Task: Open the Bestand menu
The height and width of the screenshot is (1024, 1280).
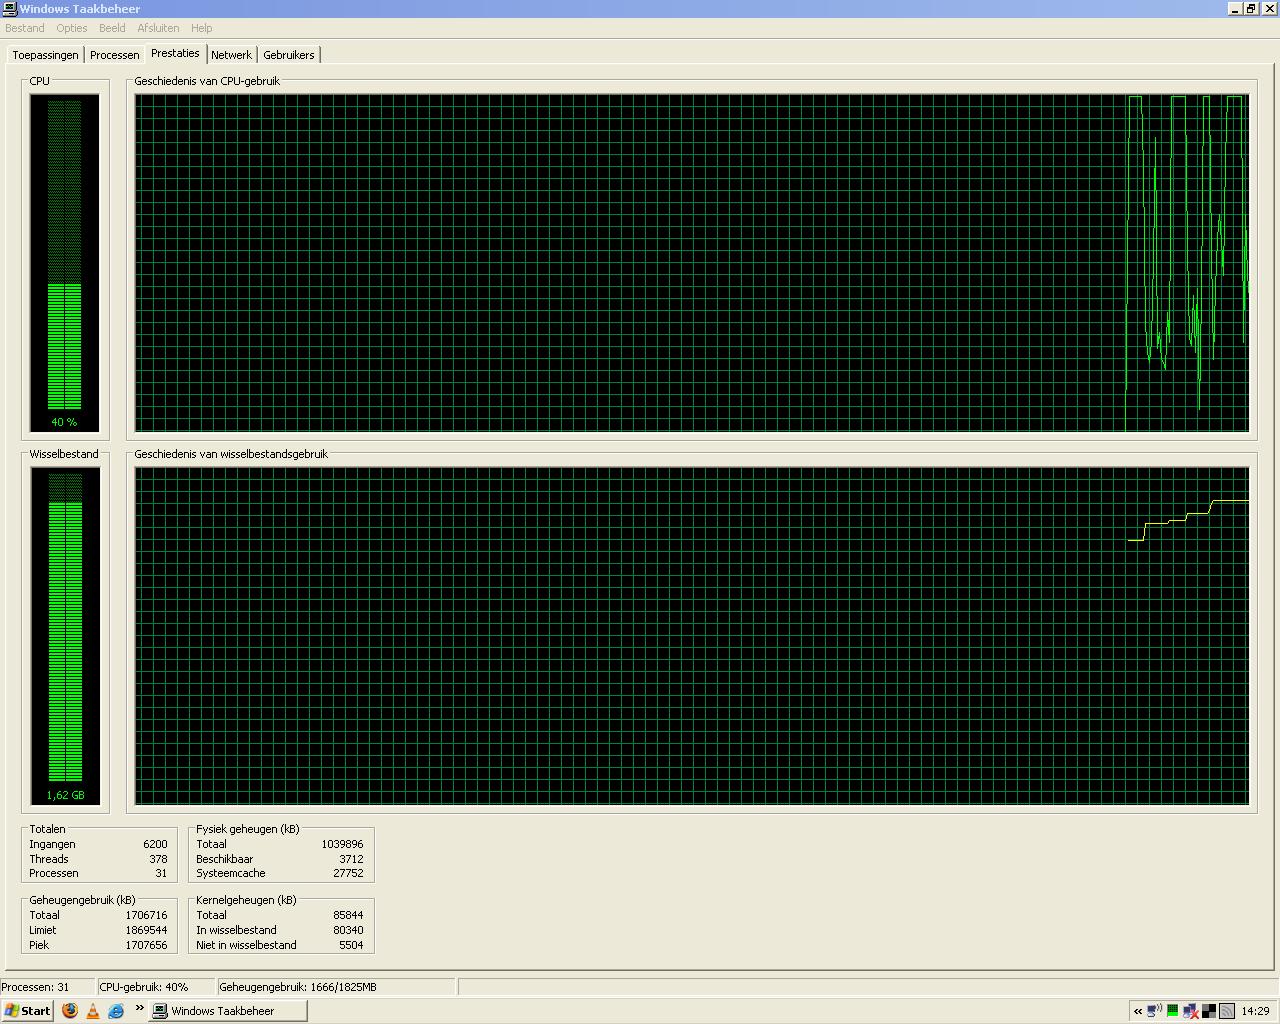Action: pyautogui.click(x=25, y=28)
